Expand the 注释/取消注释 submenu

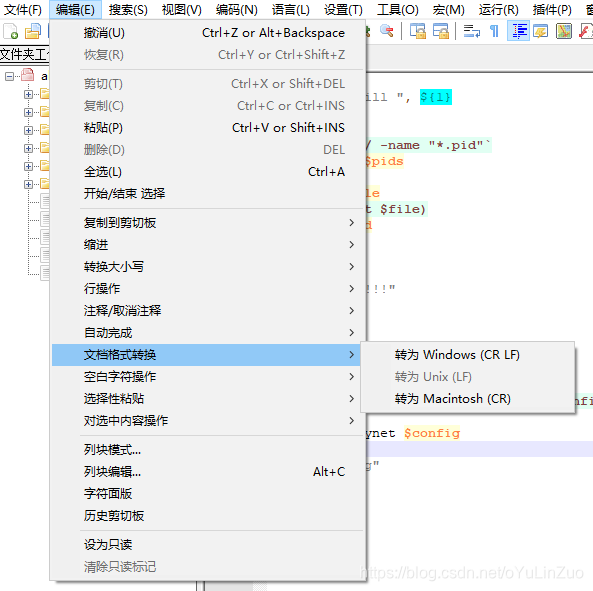207,310
